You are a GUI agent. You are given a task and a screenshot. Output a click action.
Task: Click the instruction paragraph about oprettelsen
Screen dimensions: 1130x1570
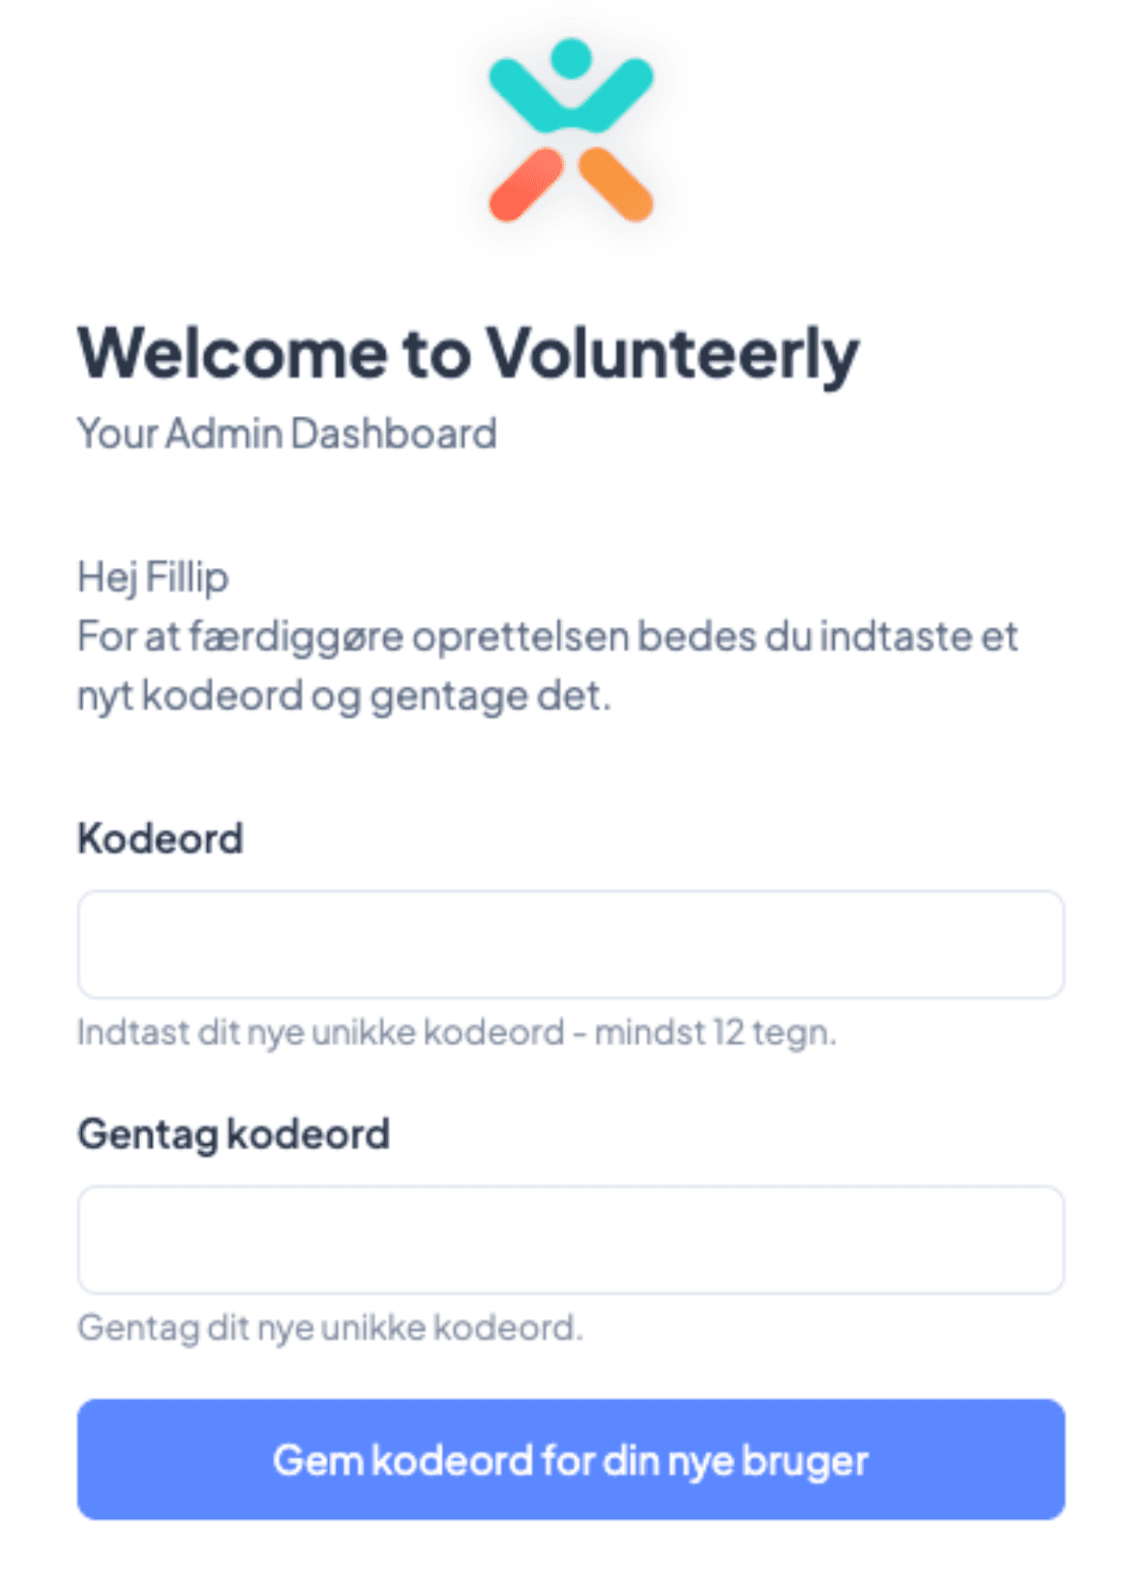(548, 662)
